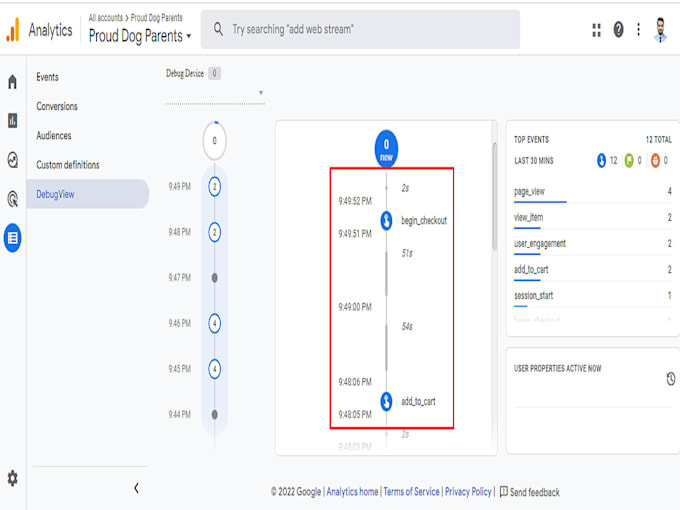
Task: Select the 9:48 PM minute marker
Action: [x=214, y=232]
